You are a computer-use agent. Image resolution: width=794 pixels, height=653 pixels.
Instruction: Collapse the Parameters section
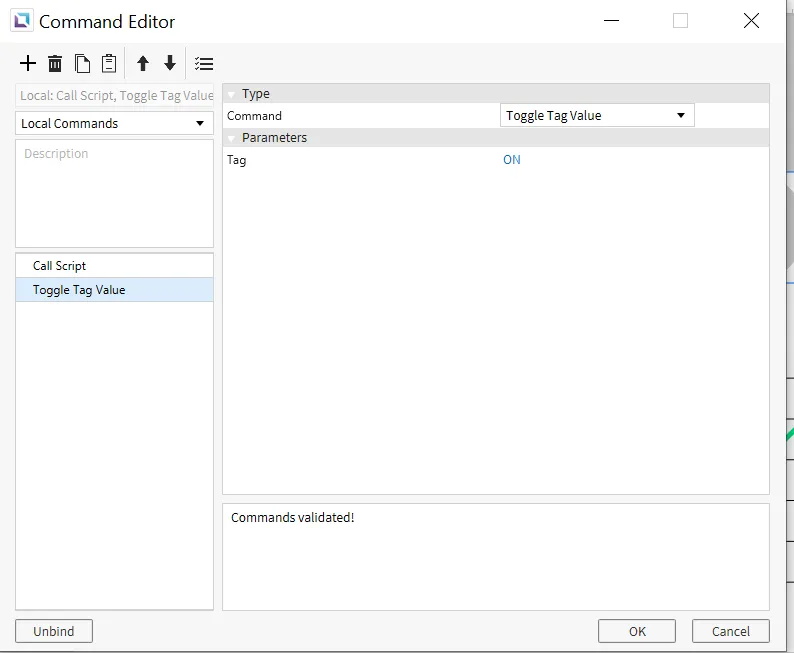[232, 138]
